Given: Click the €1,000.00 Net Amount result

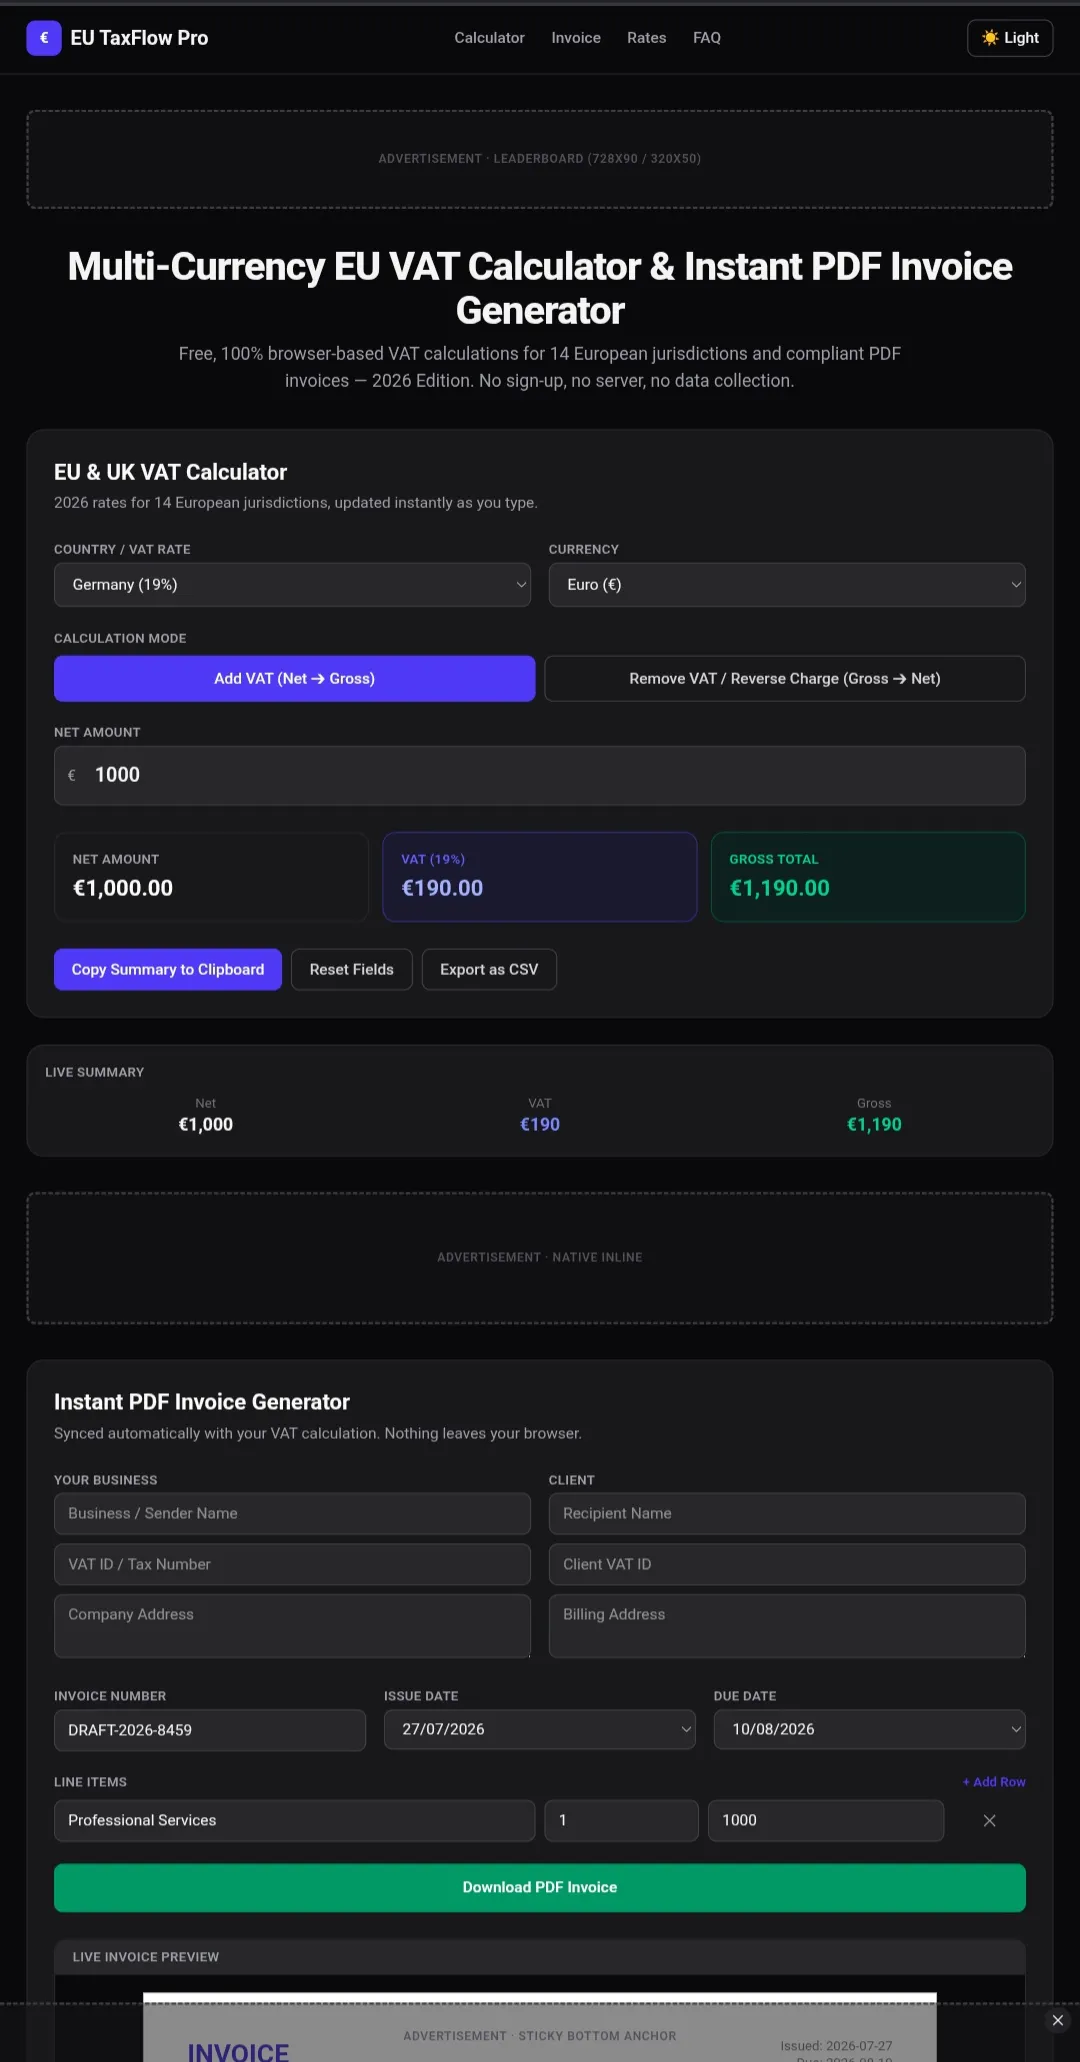Looking at the screenshot, I should pyautogui.click(x=123, y=888).
